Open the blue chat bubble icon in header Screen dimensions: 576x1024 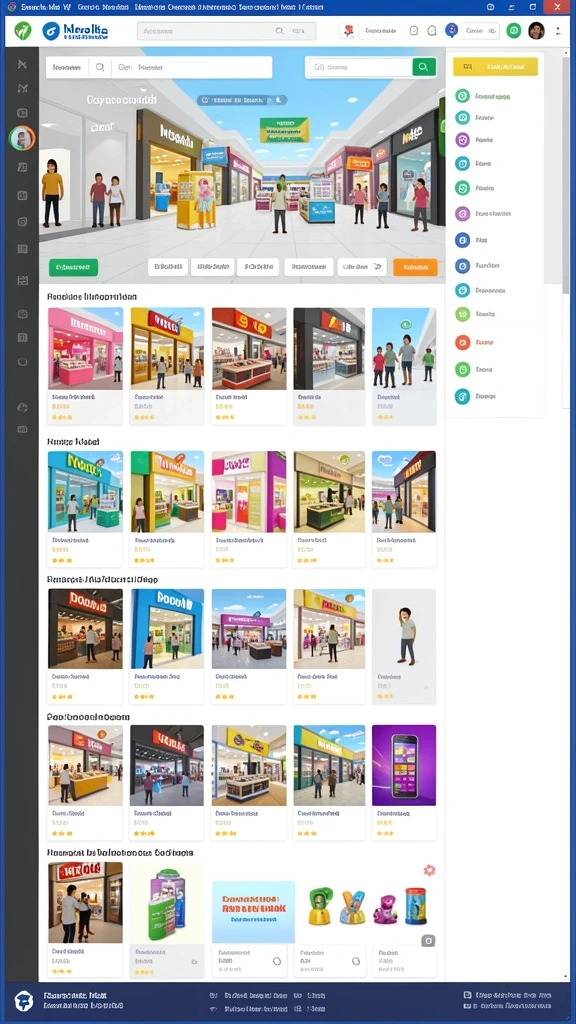click(x=451, y=30)
